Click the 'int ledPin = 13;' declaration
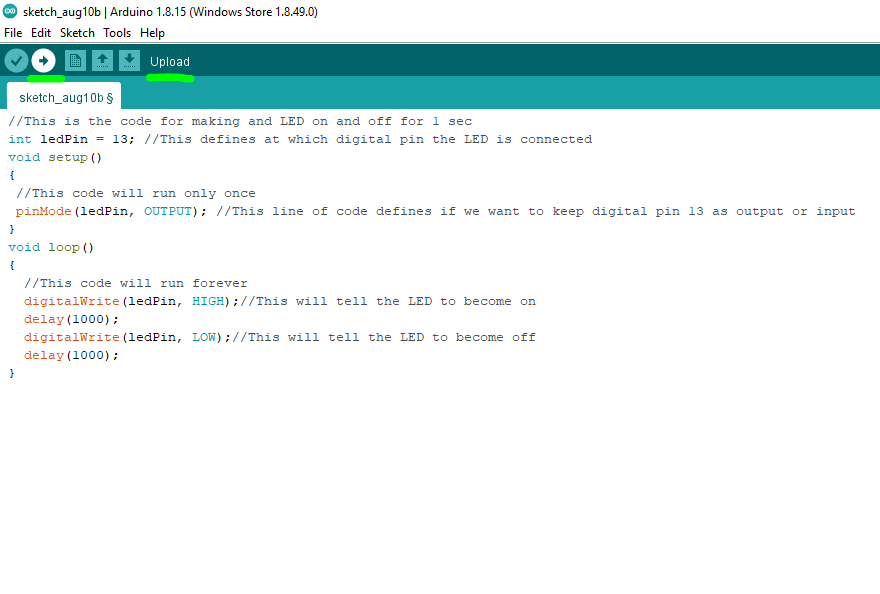The image size is (880, 594). [x=71, y=139]
